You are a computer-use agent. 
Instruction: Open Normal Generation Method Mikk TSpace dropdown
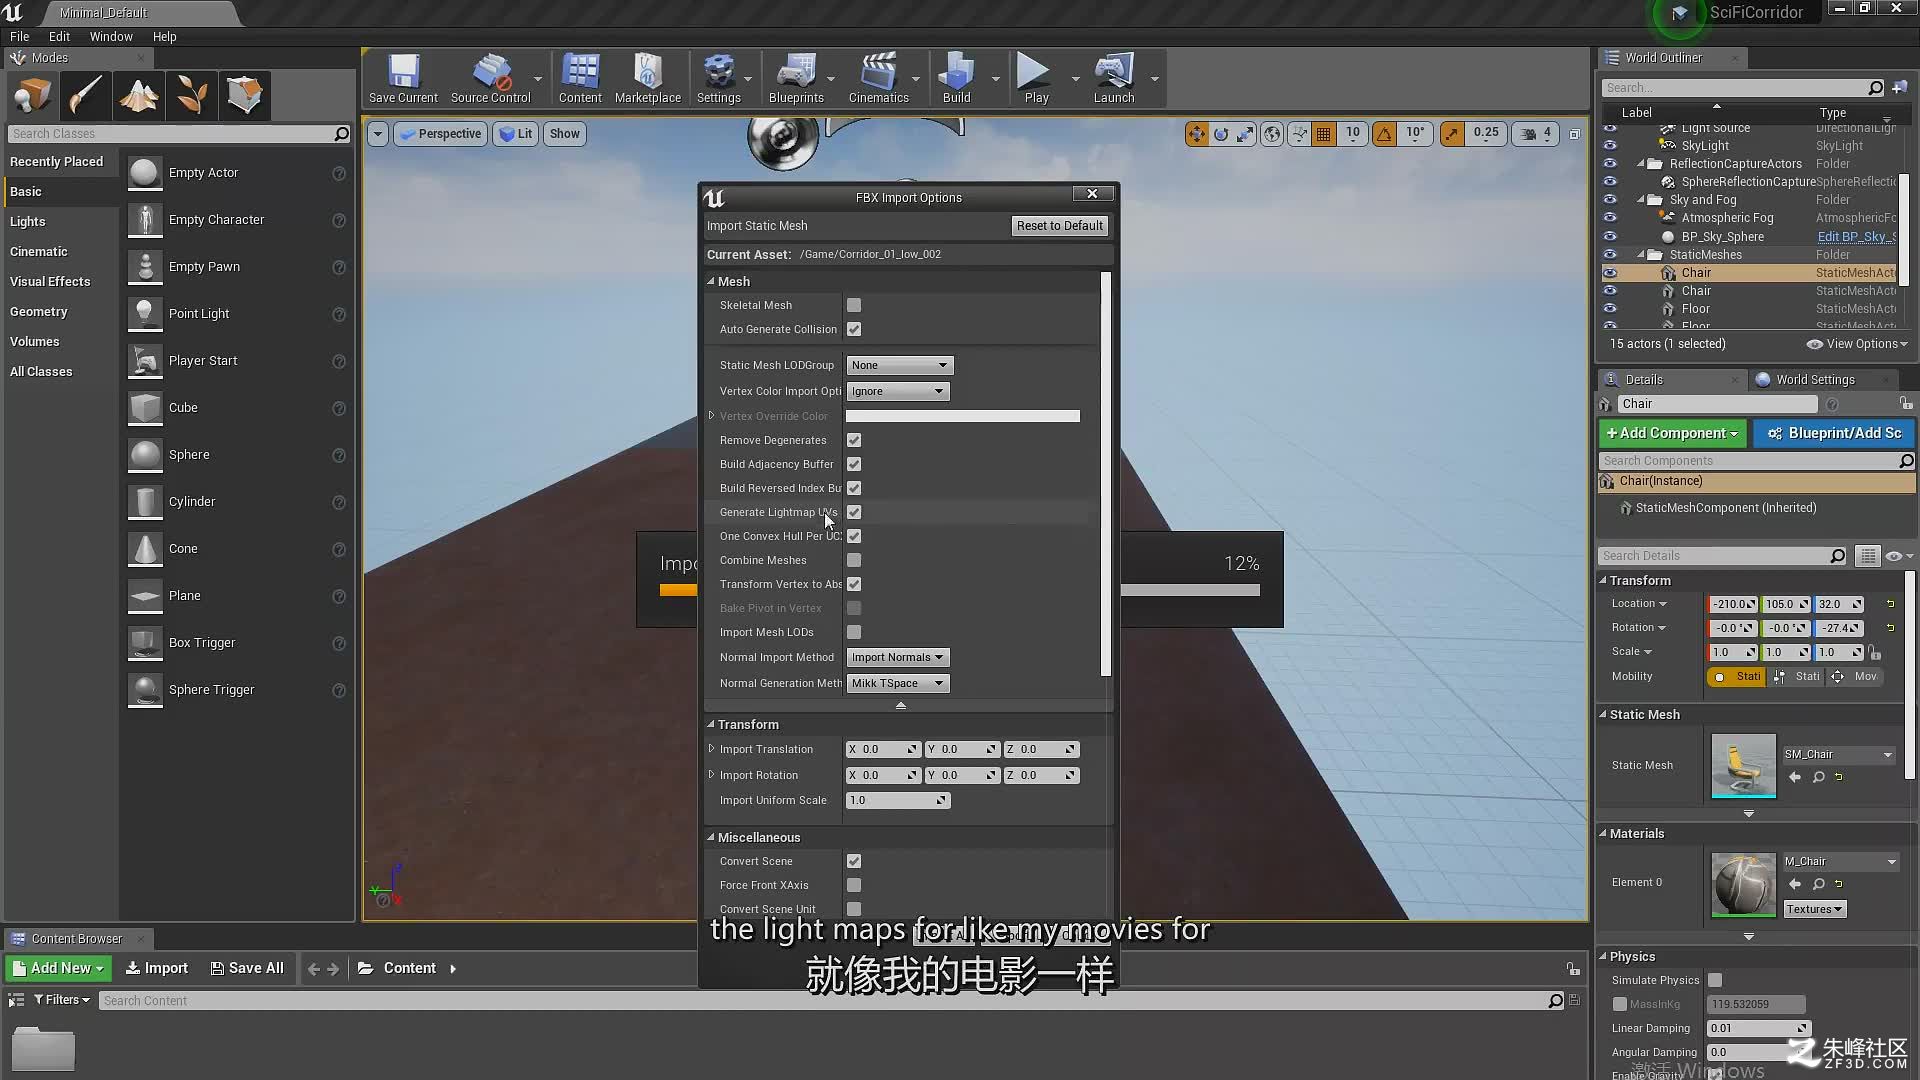pos(897,683)
